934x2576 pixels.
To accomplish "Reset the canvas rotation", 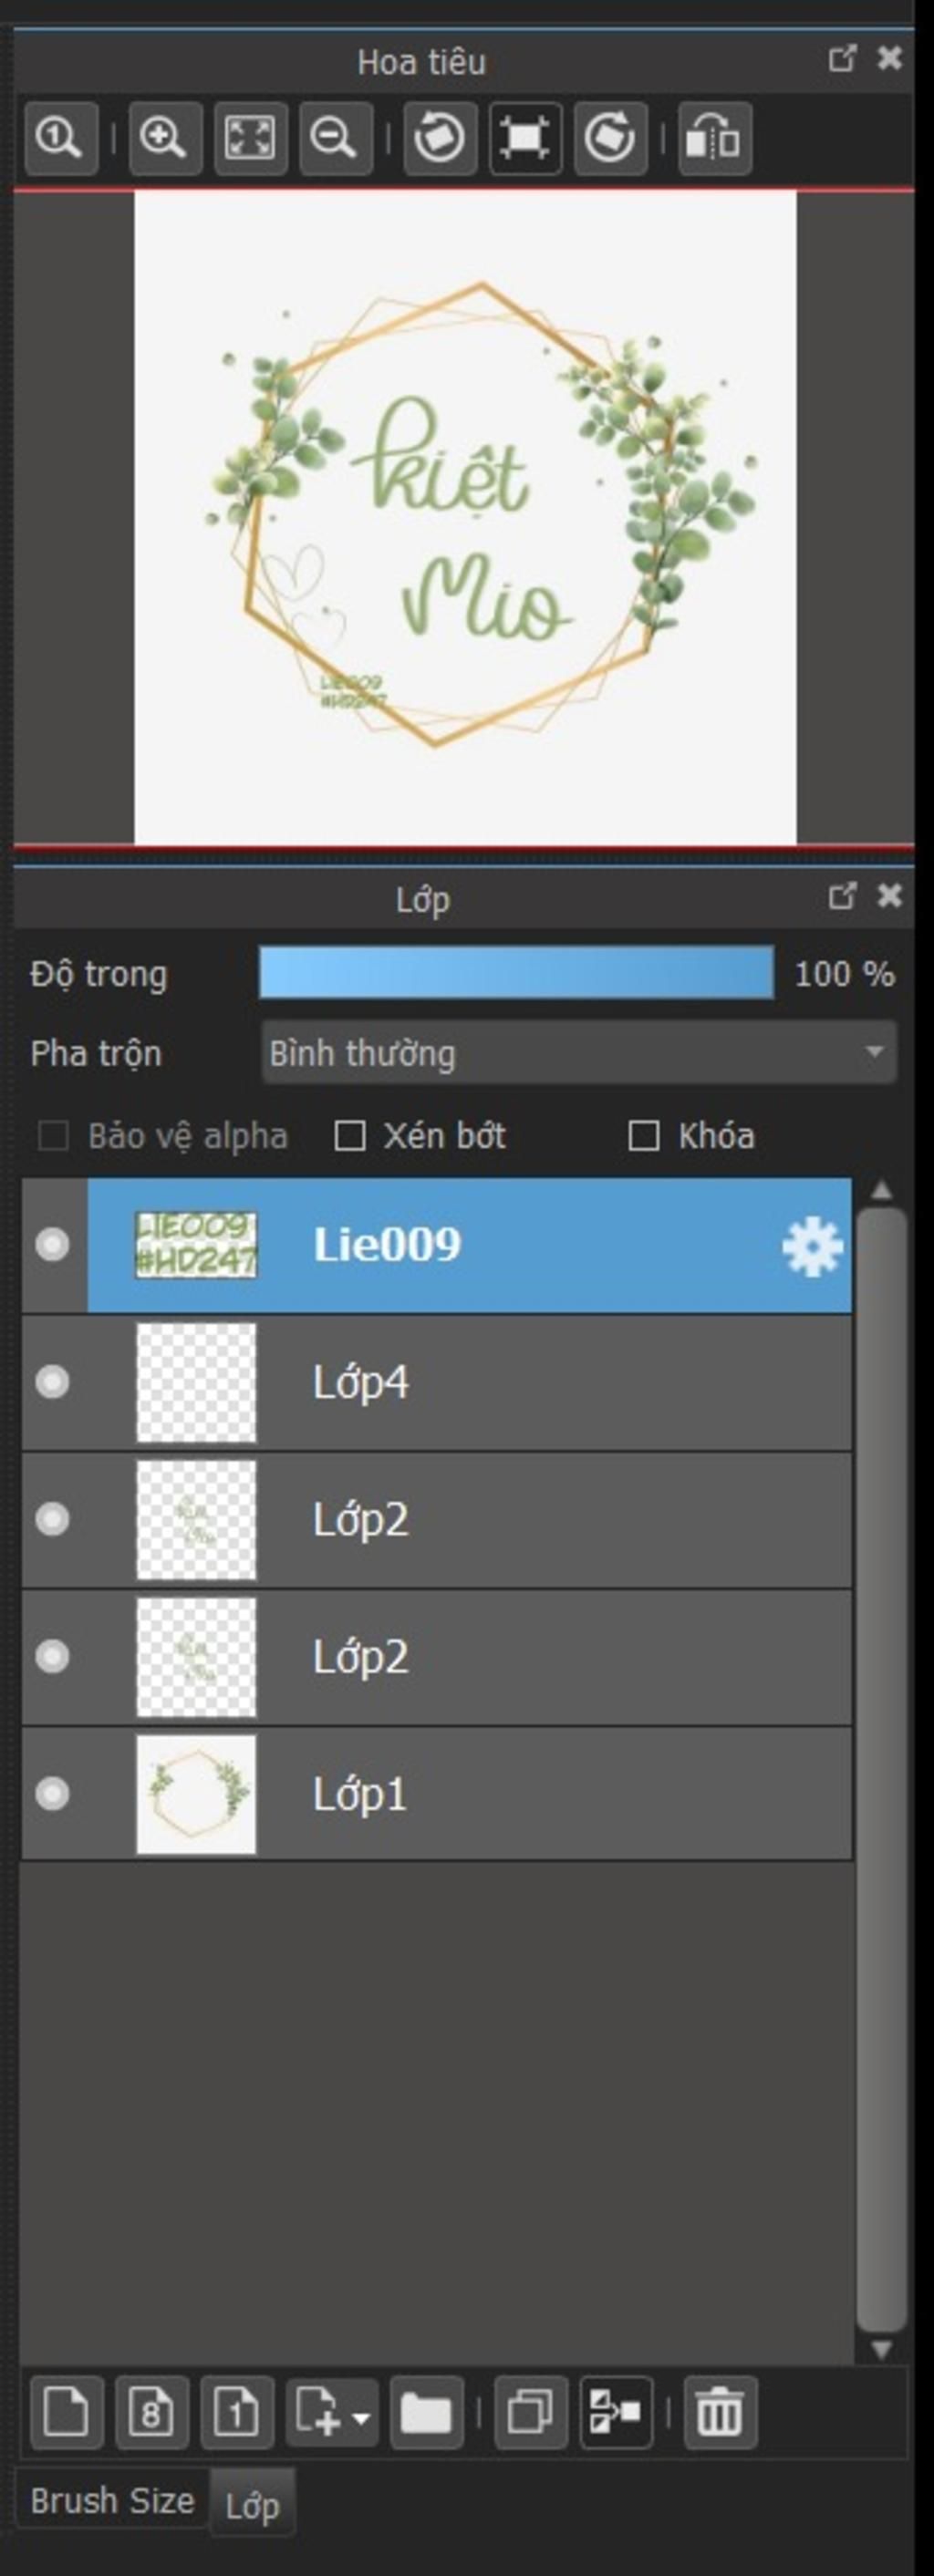I will point(525,138).
